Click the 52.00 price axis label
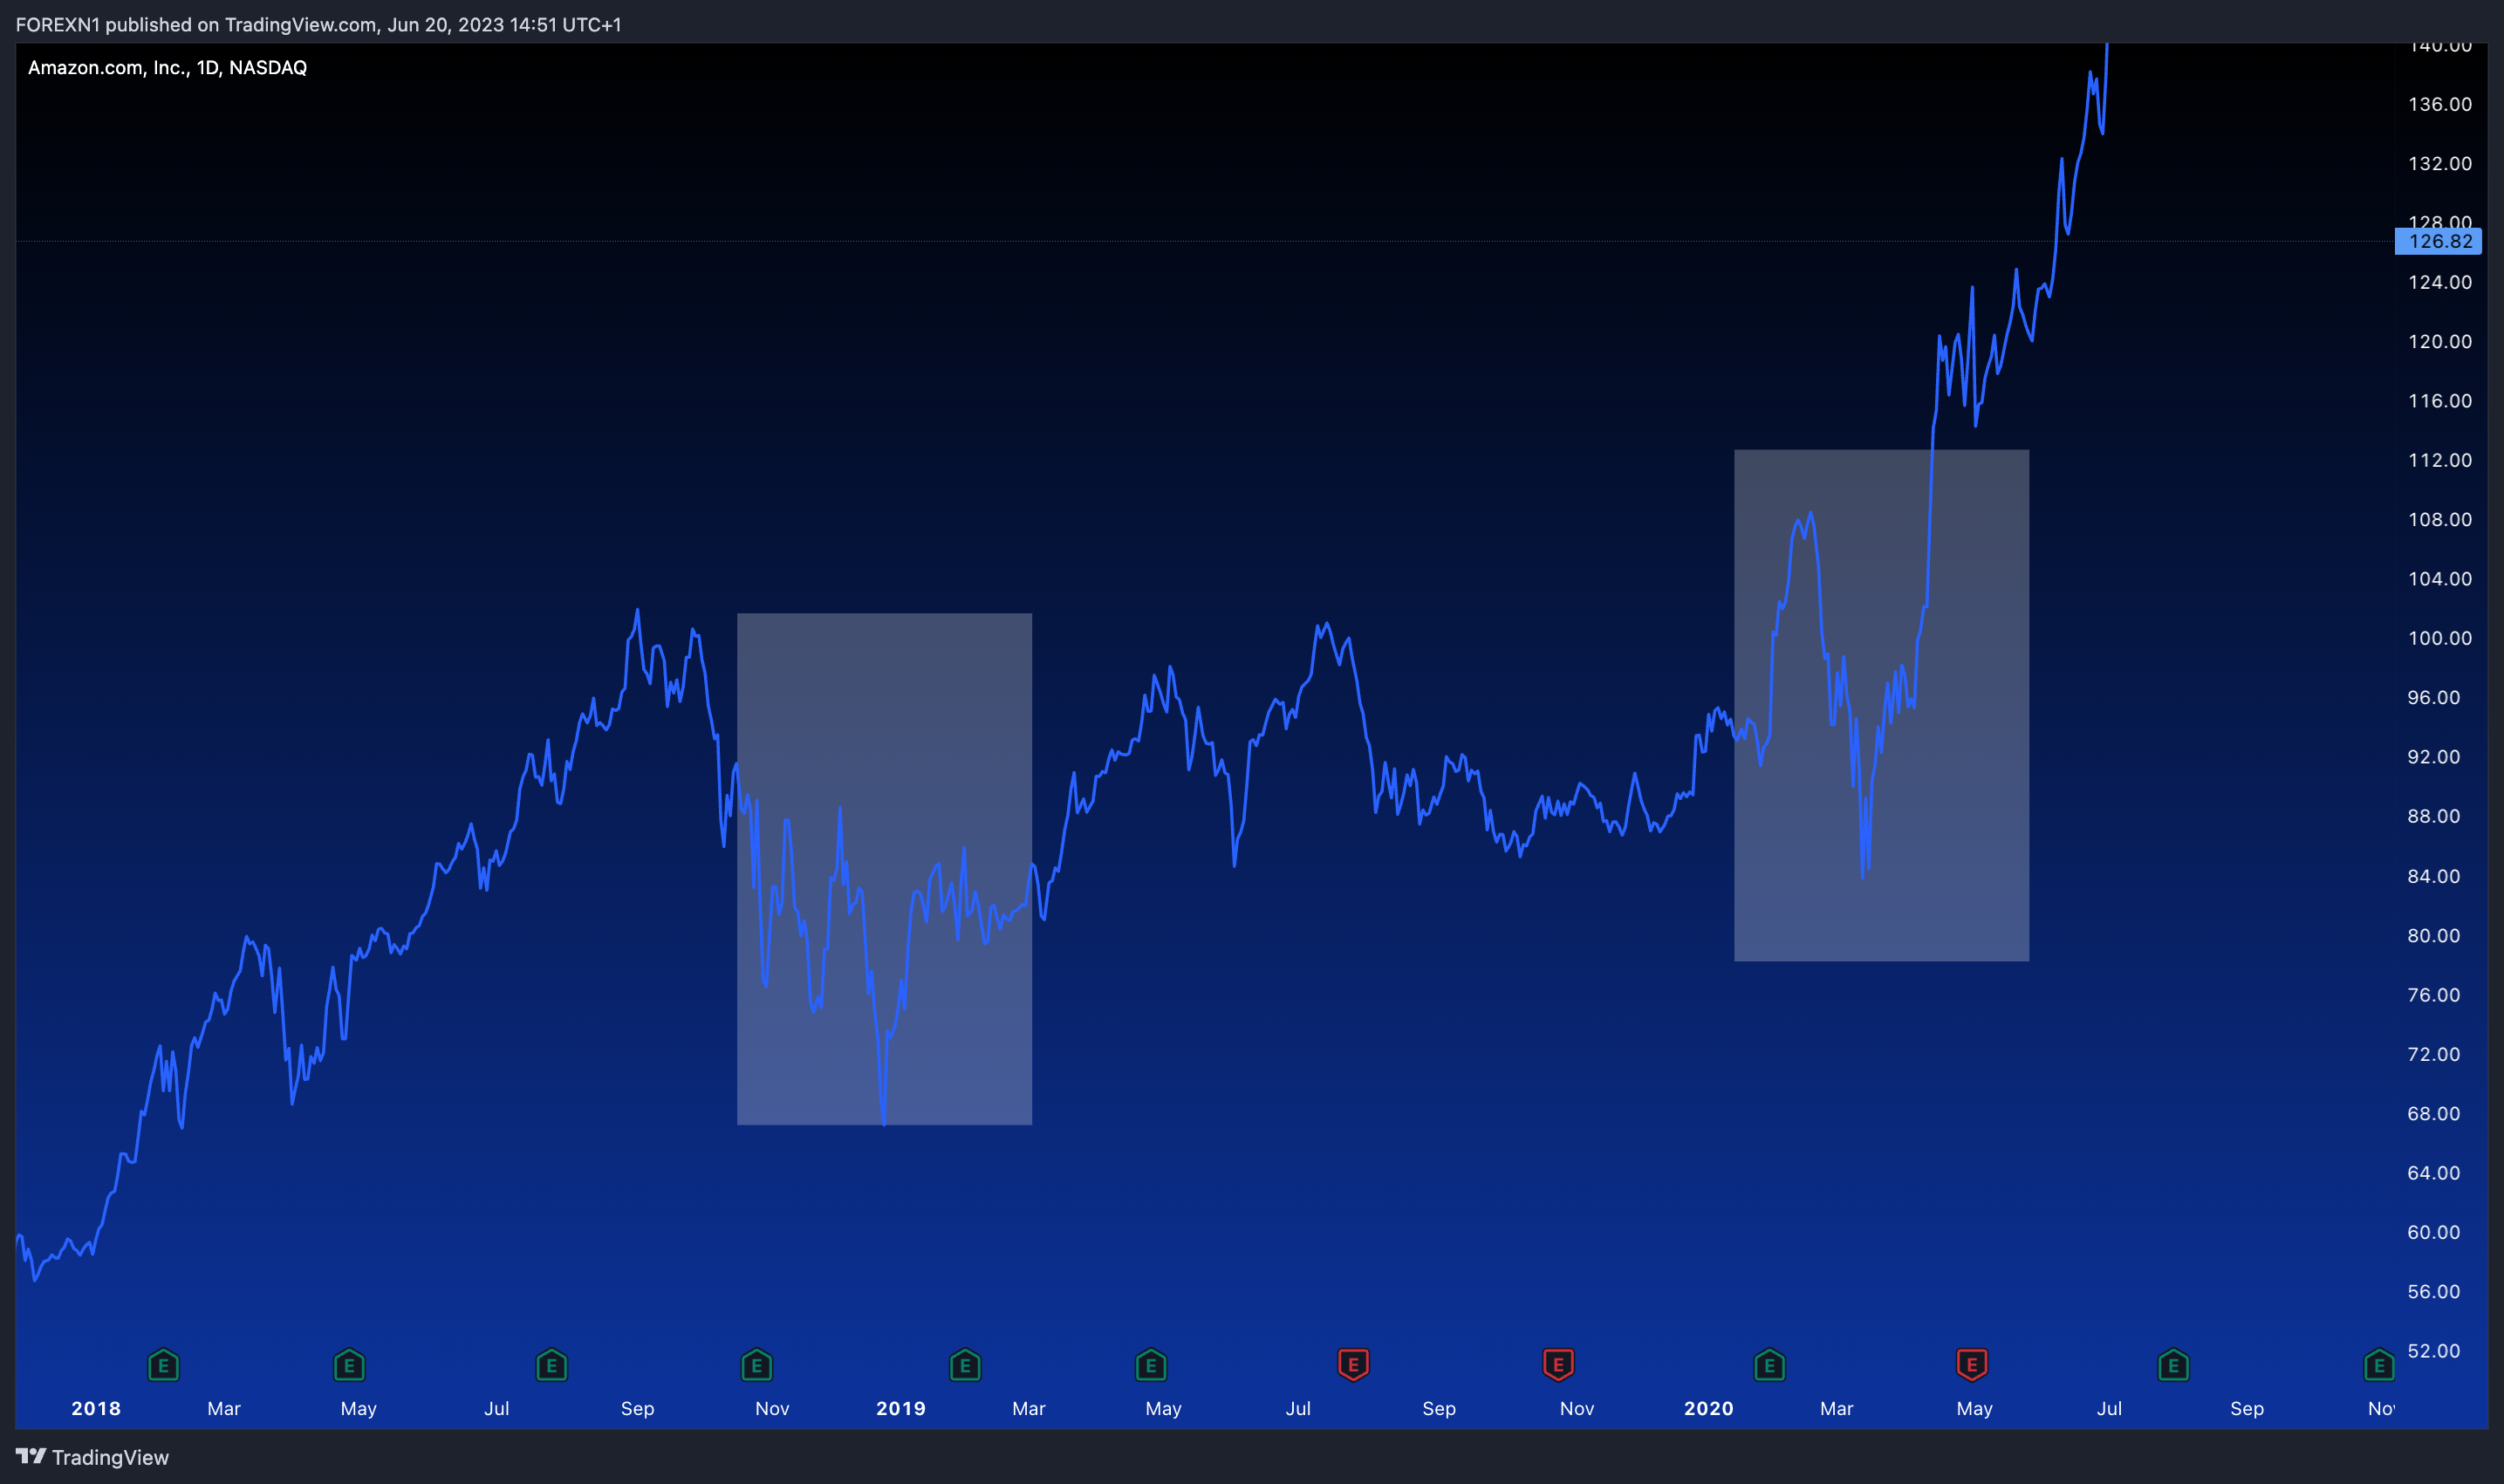The image size is (2504, 1484). [2434, 1350]
